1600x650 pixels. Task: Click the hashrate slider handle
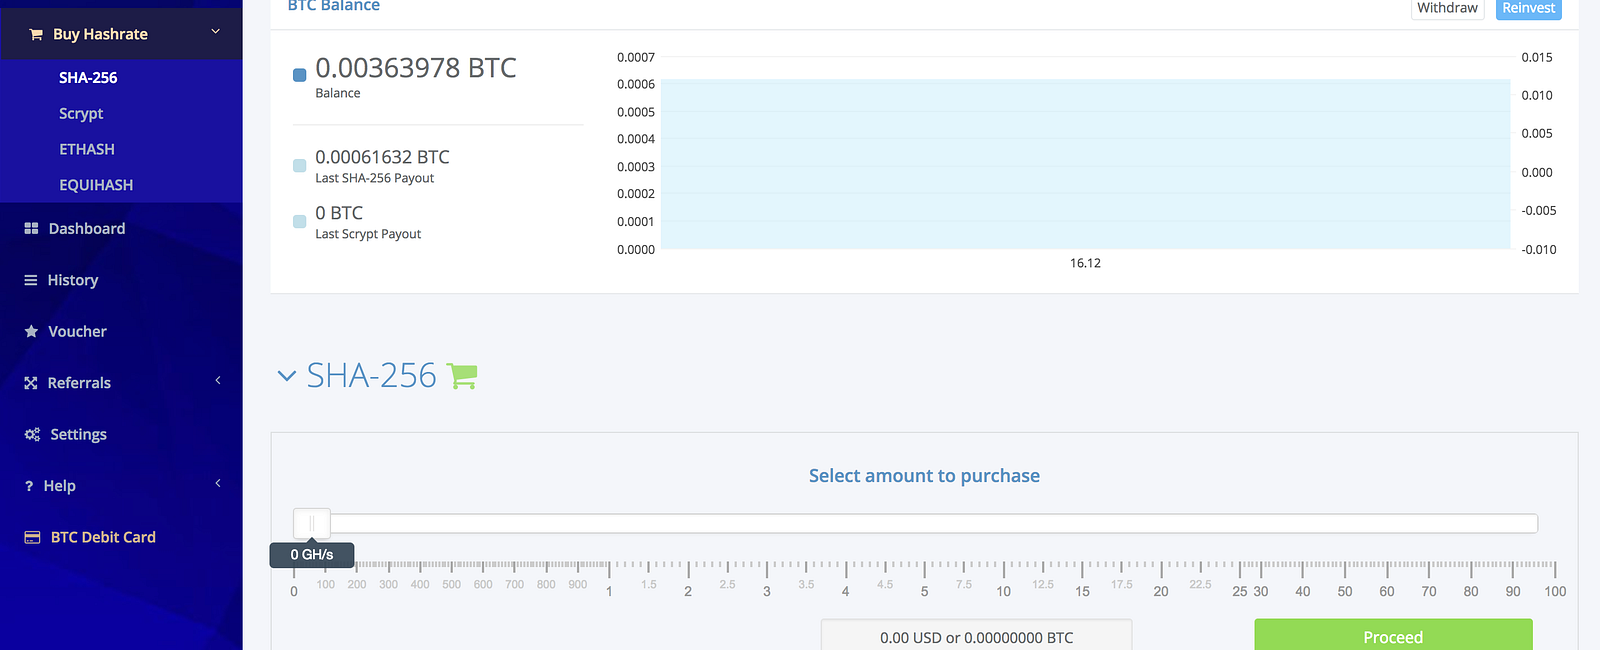(x=312, y=523)
